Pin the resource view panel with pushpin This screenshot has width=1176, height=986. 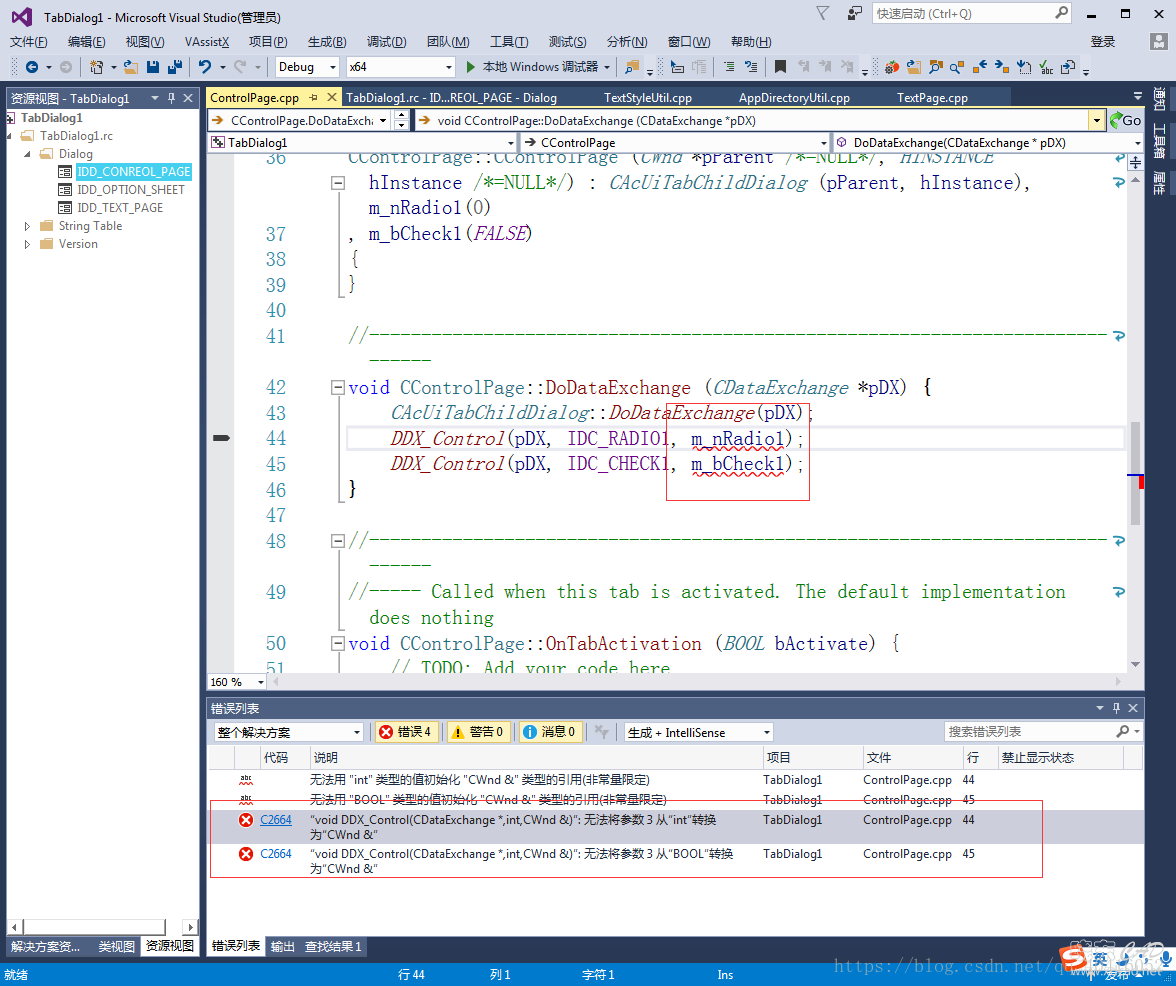[x=171, y=98]
